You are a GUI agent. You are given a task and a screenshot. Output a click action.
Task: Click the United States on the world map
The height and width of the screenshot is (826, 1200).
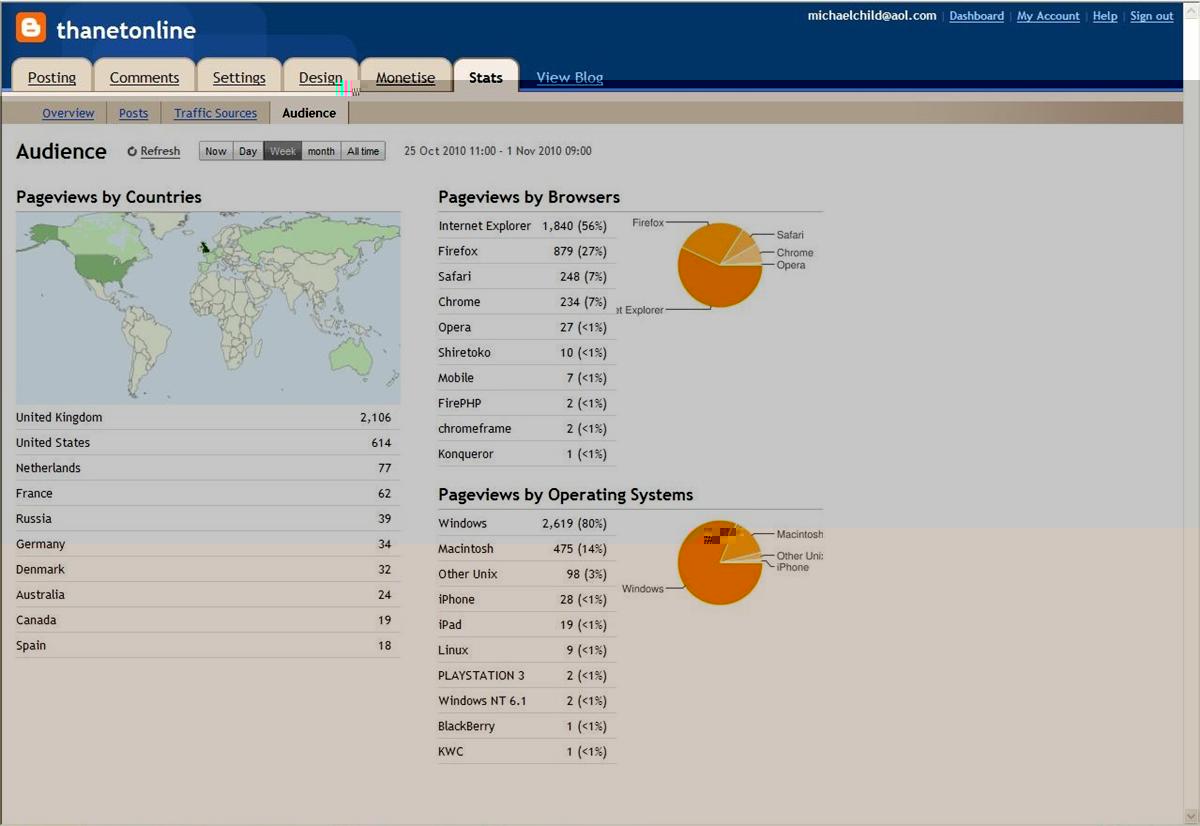[x=104, y=267]
